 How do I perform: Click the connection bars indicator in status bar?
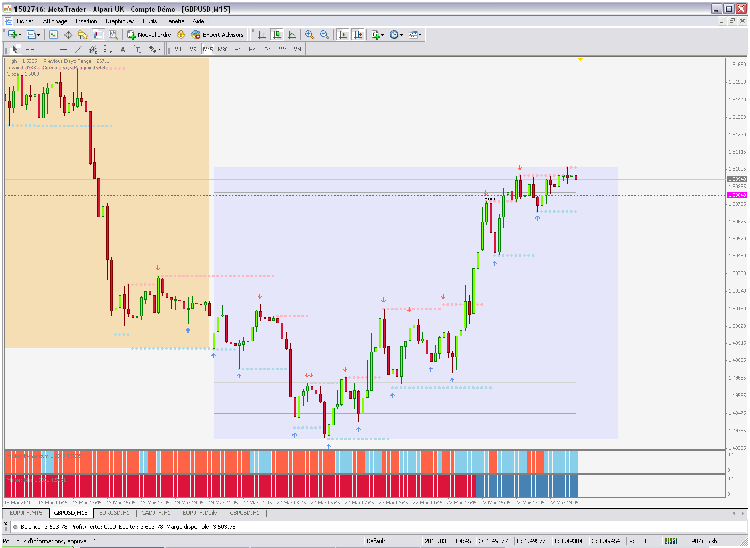pos(671,541)
